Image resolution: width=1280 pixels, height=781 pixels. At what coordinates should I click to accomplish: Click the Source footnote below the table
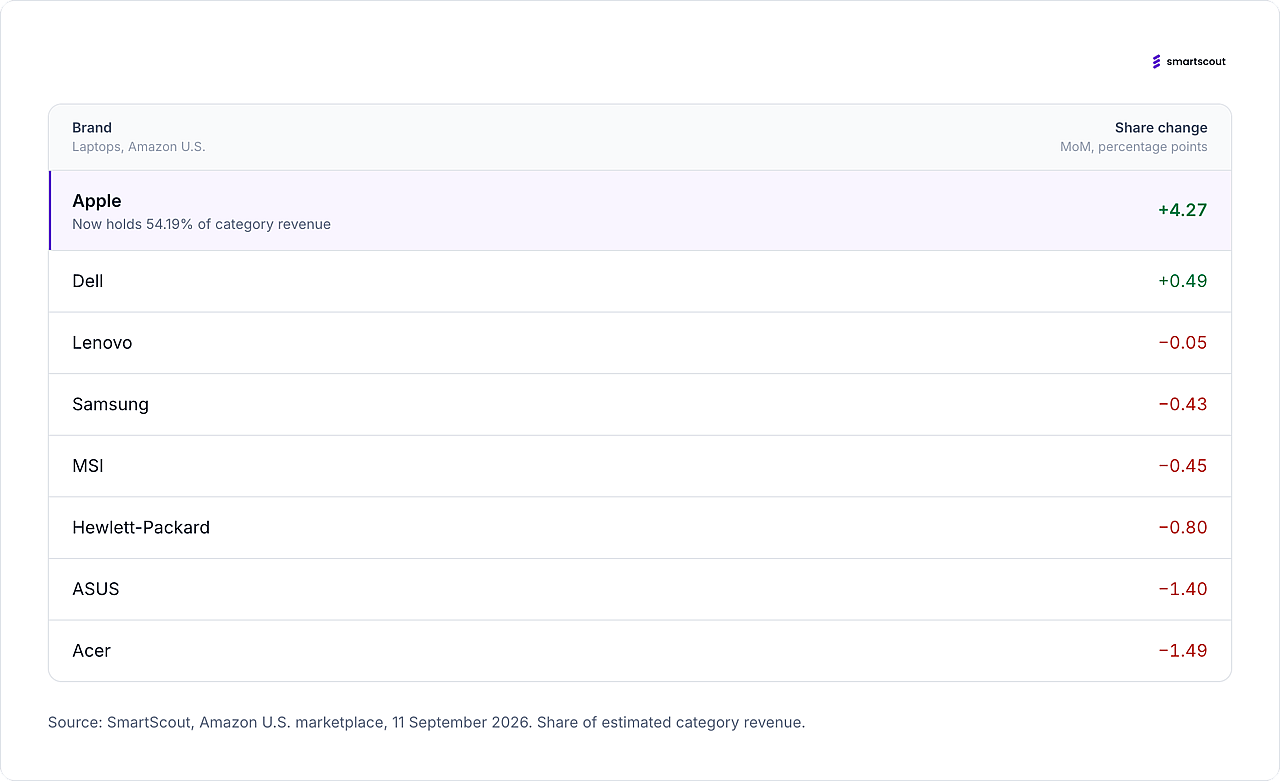pos(426,722)
